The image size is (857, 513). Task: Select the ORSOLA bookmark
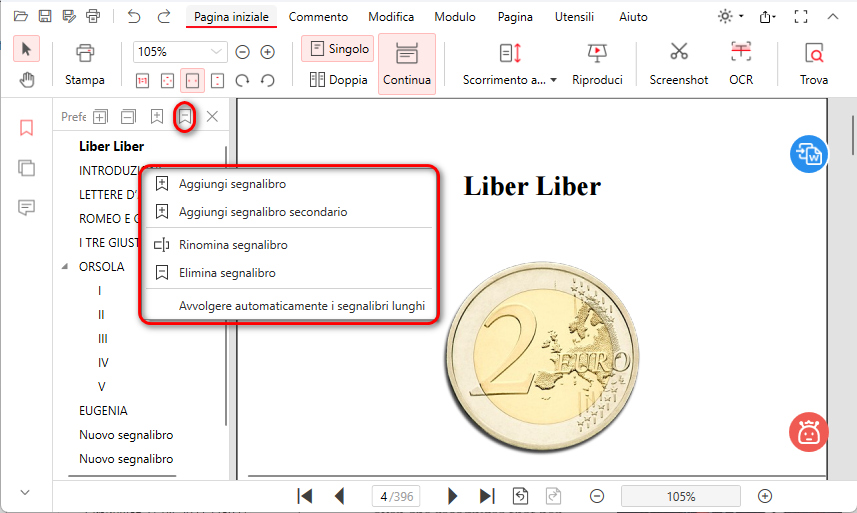click(x=102, y=267)
